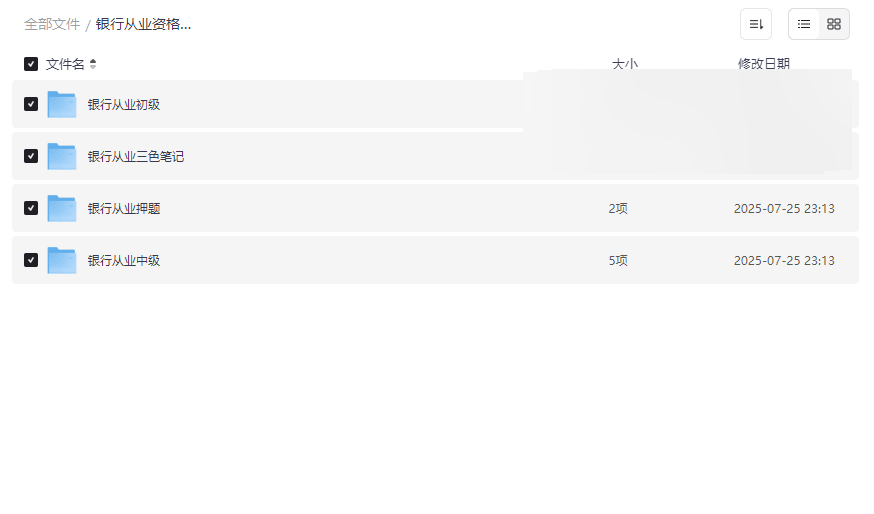Deselect the 银行从业押题 row checkbox

31,208
